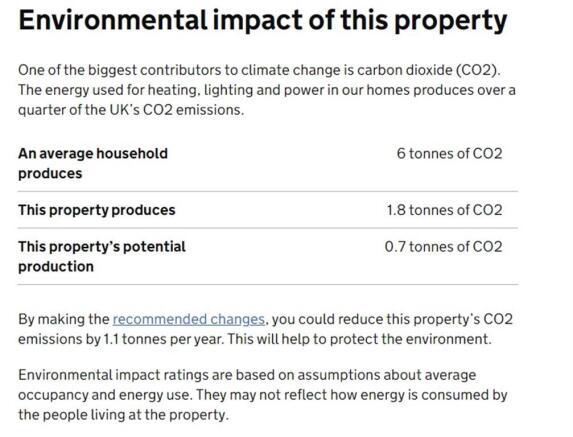This screenshot has width=573, height=437.
Task: Click the emissions by 1.1 tonnes per year text
Action: point(120,339)
